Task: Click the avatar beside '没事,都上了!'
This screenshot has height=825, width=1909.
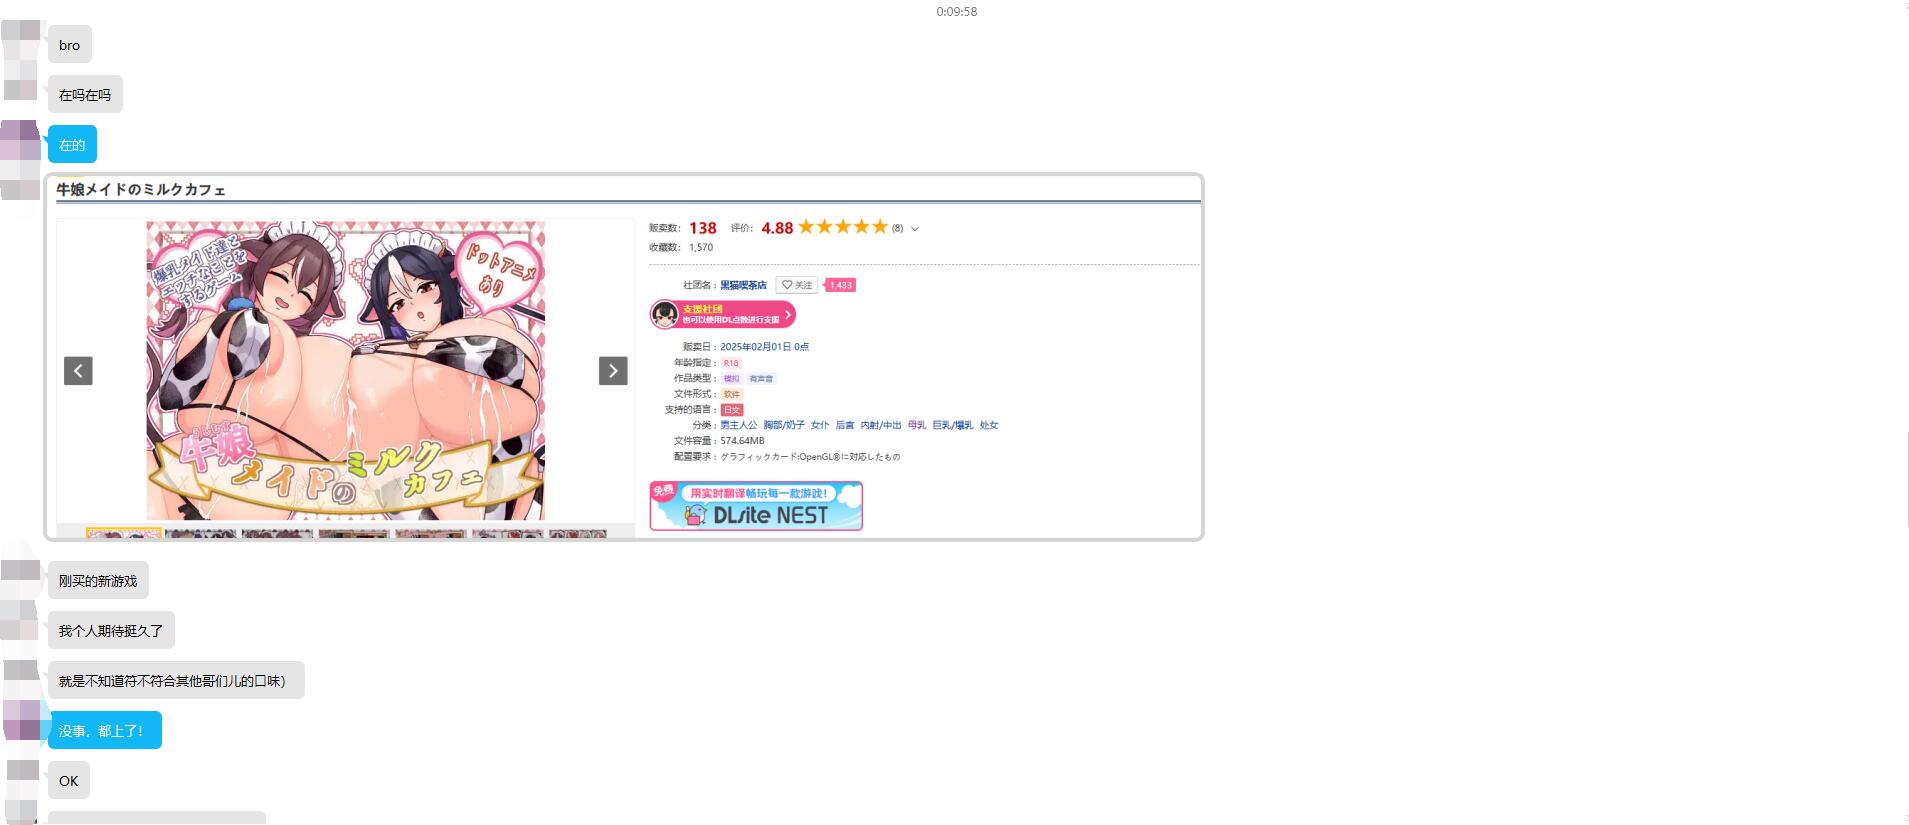Action: pyautogui.click(x=22, y=720)
